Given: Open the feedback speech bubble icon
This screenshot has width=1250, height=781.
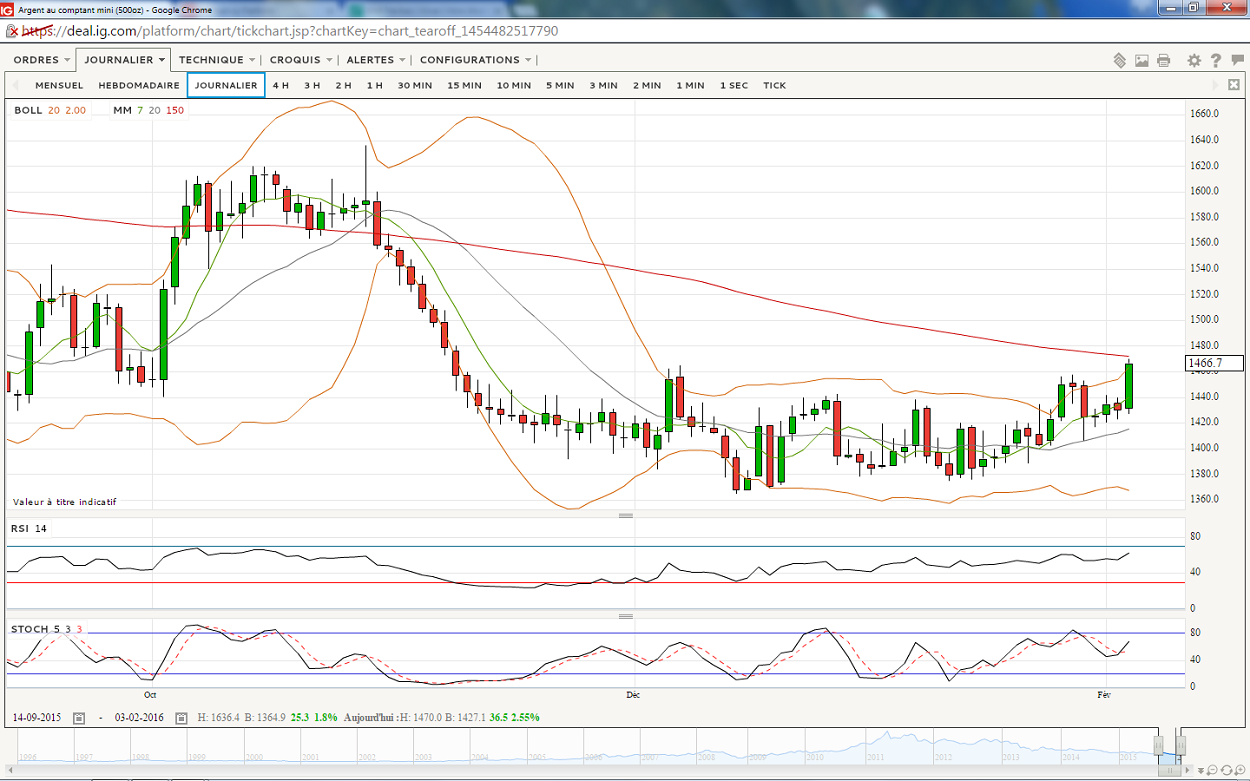Looking at the screenshot, I should coord(1236,61).
